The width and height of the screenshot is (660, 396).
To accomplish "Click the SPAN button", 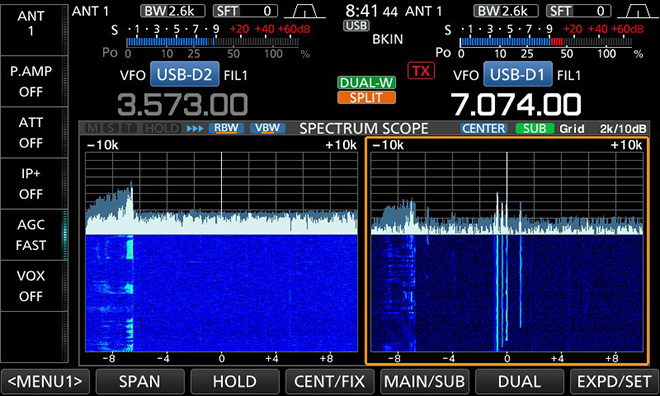I will pos(140,382).
